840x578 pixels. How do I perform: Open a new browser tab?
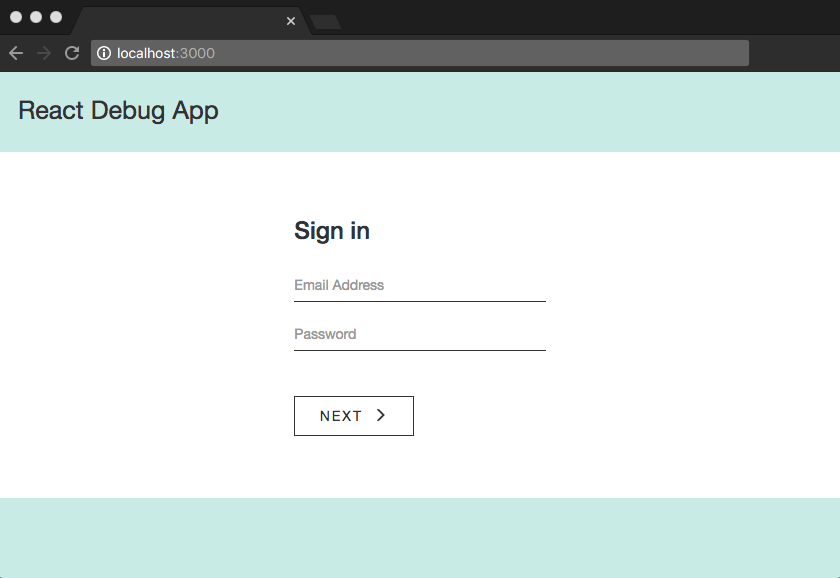(x=326, y=22)
